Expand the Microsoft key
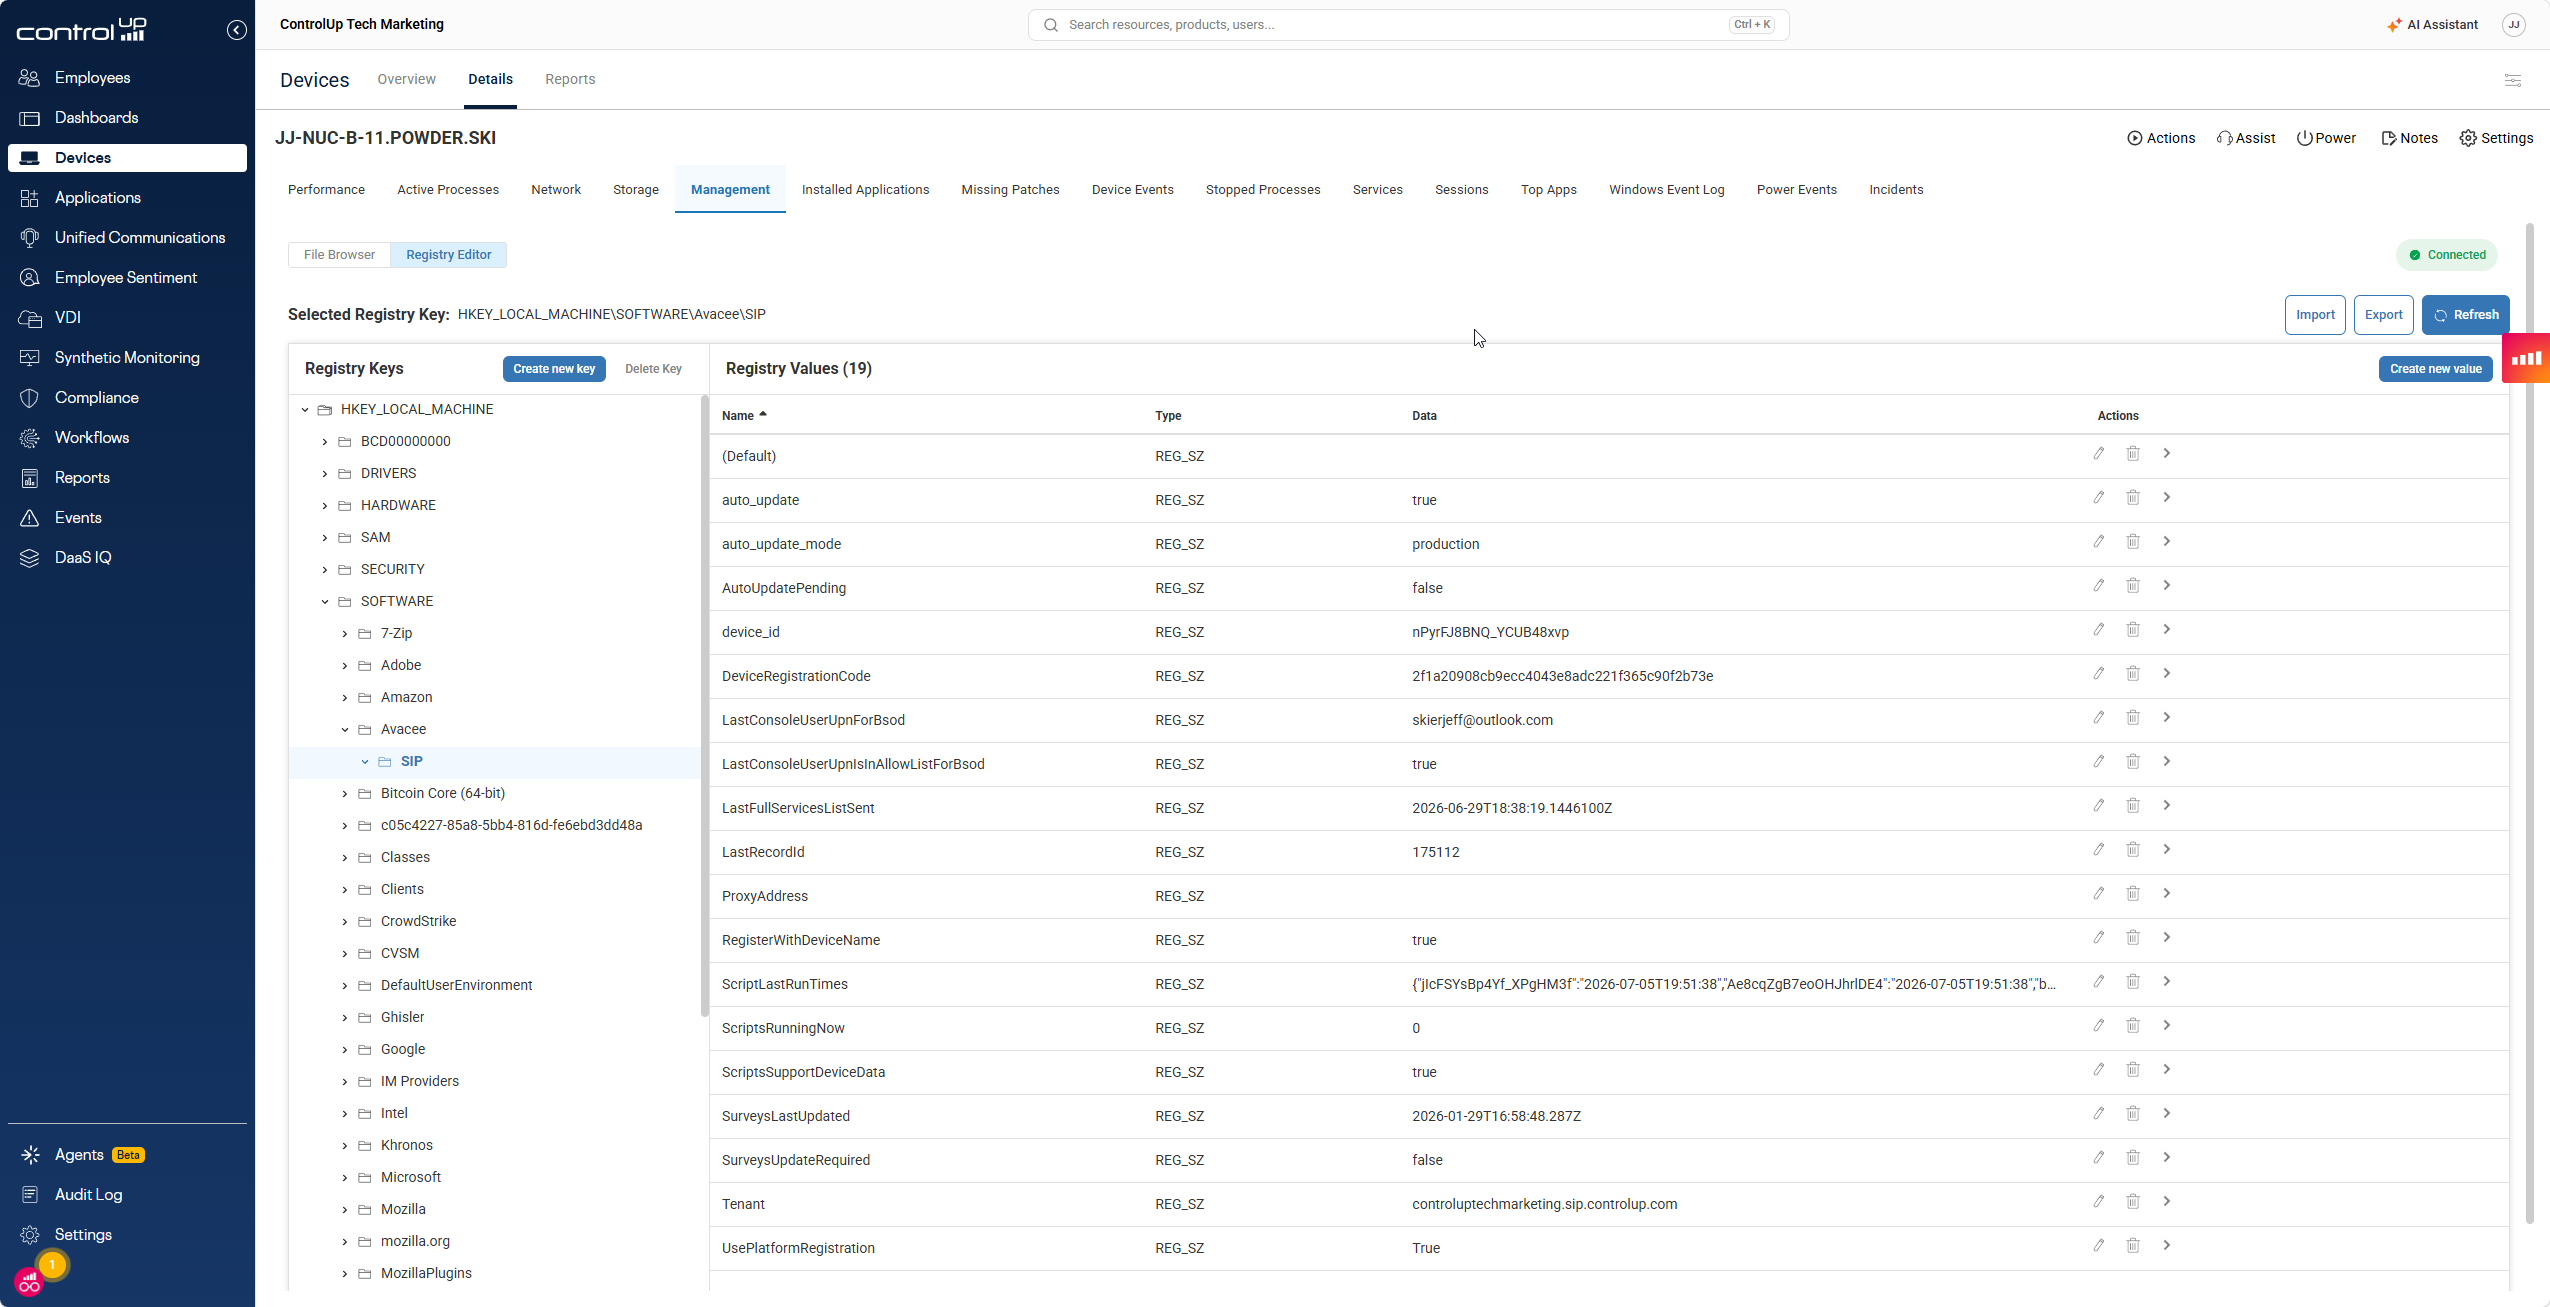Image resolution: width=2550 pixels, height=1307 pixels. (344, 1177)
